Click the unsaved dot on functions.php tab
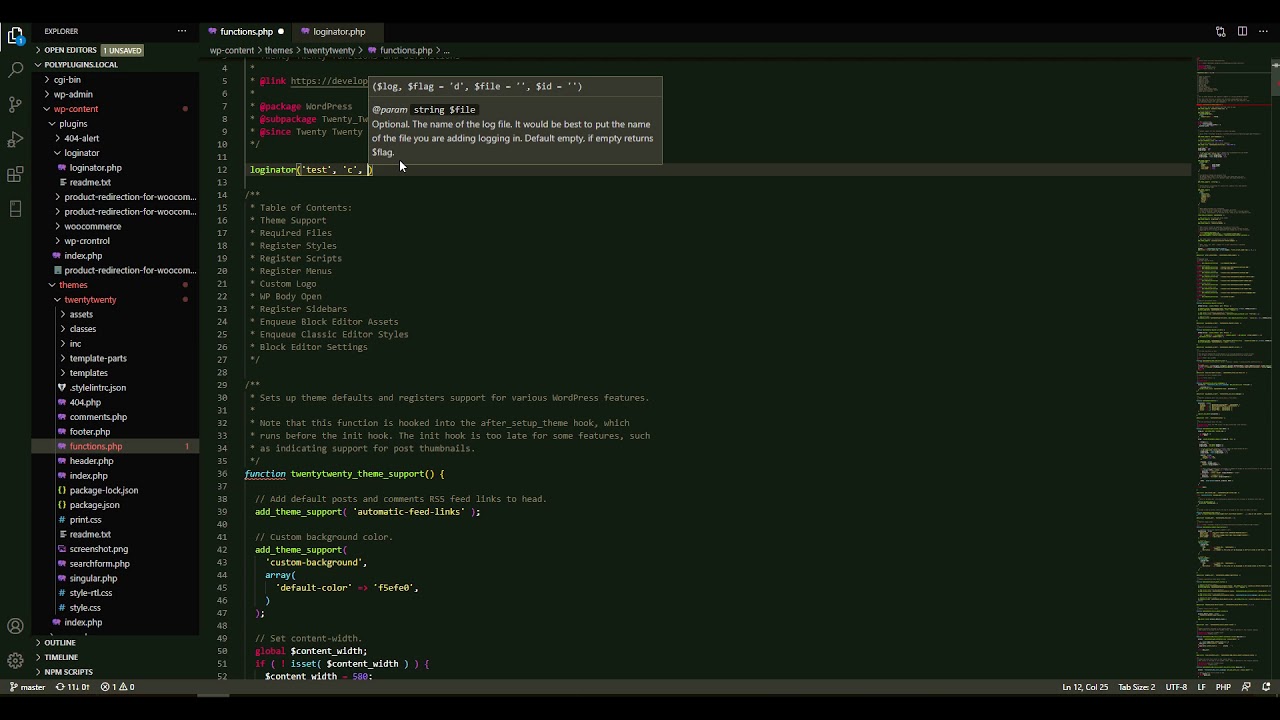 point(280,32)
